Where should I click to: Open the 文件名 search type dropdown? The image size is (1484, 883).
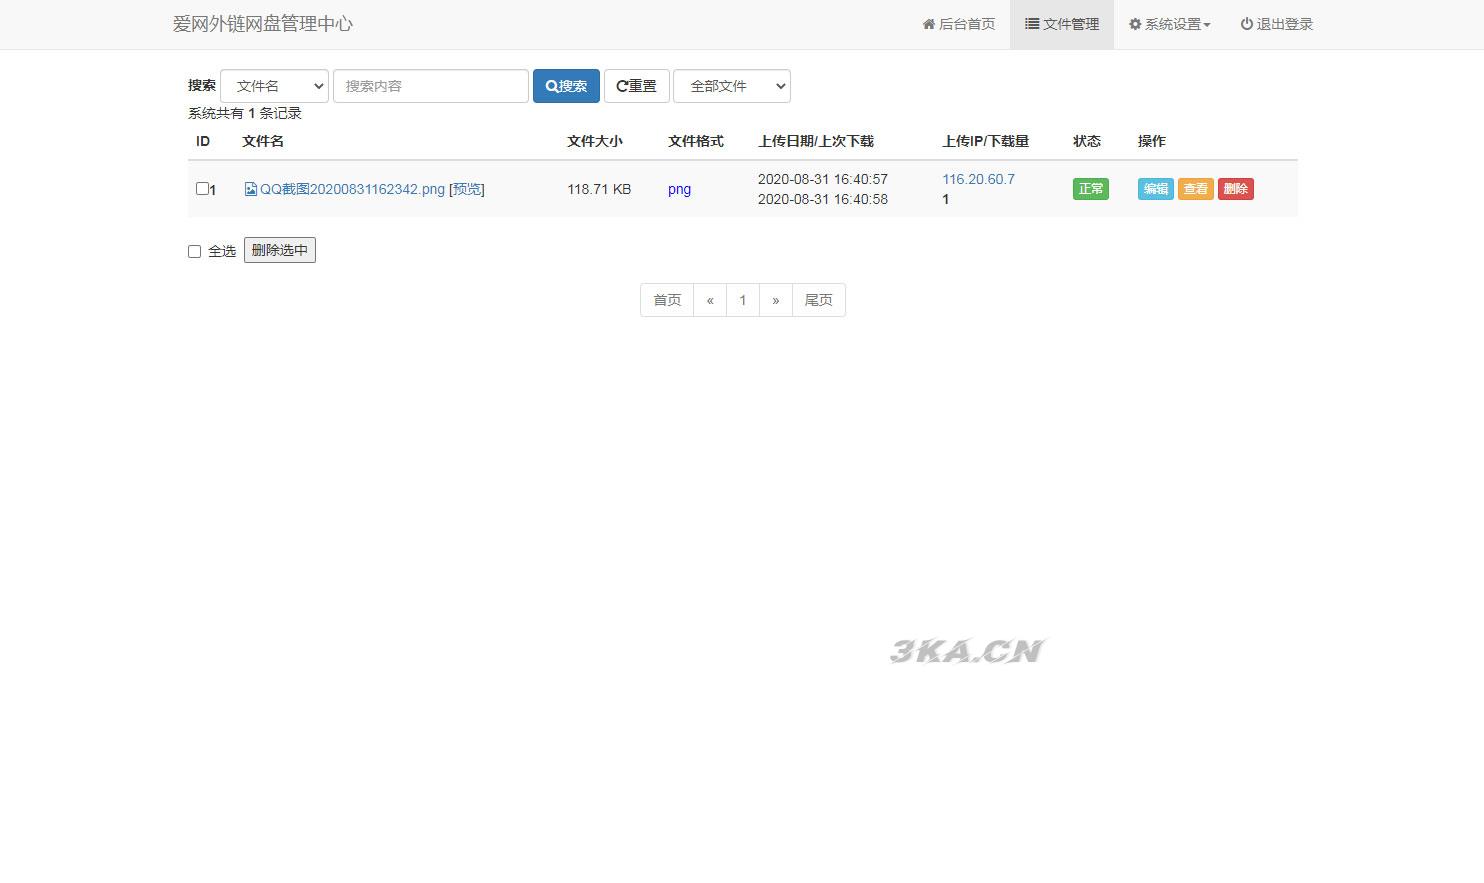point(275,86)
